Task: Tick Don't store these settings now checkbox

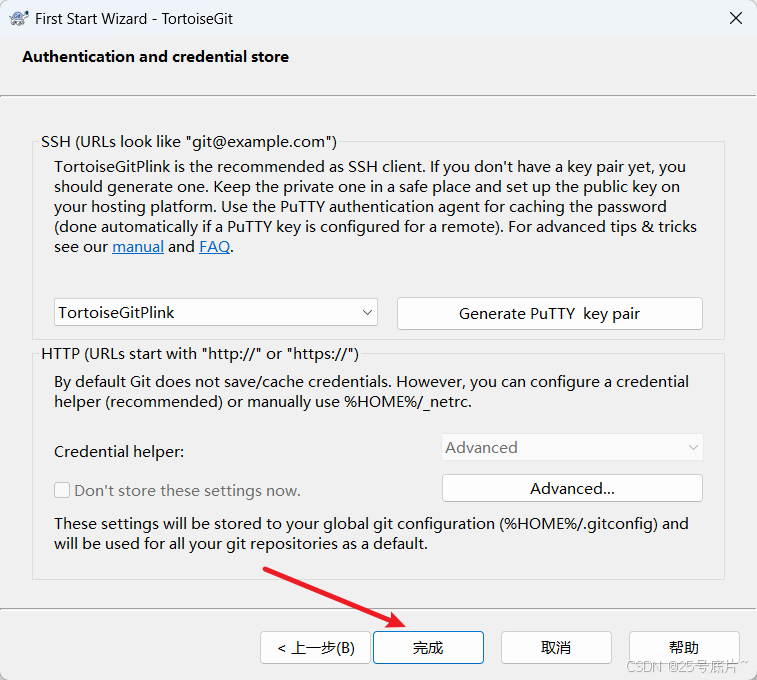Action: click(x=62, y=490)
